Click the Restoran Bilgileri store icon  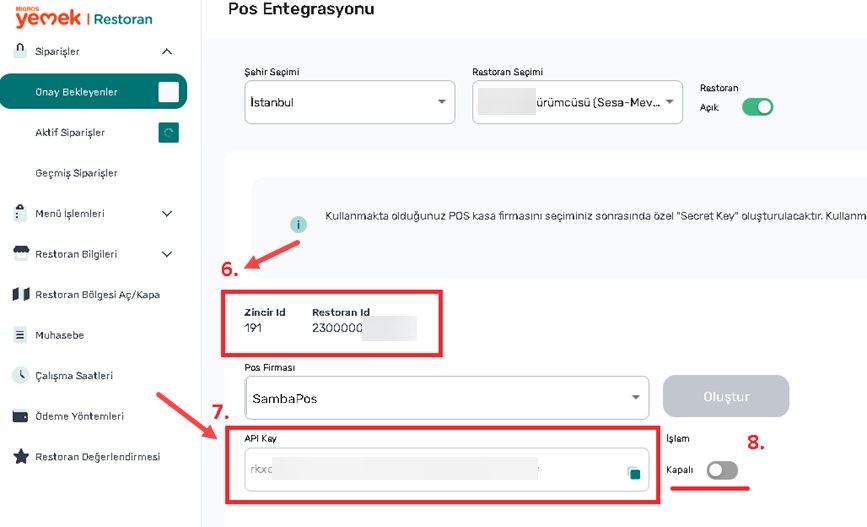(x=20, y=253)
